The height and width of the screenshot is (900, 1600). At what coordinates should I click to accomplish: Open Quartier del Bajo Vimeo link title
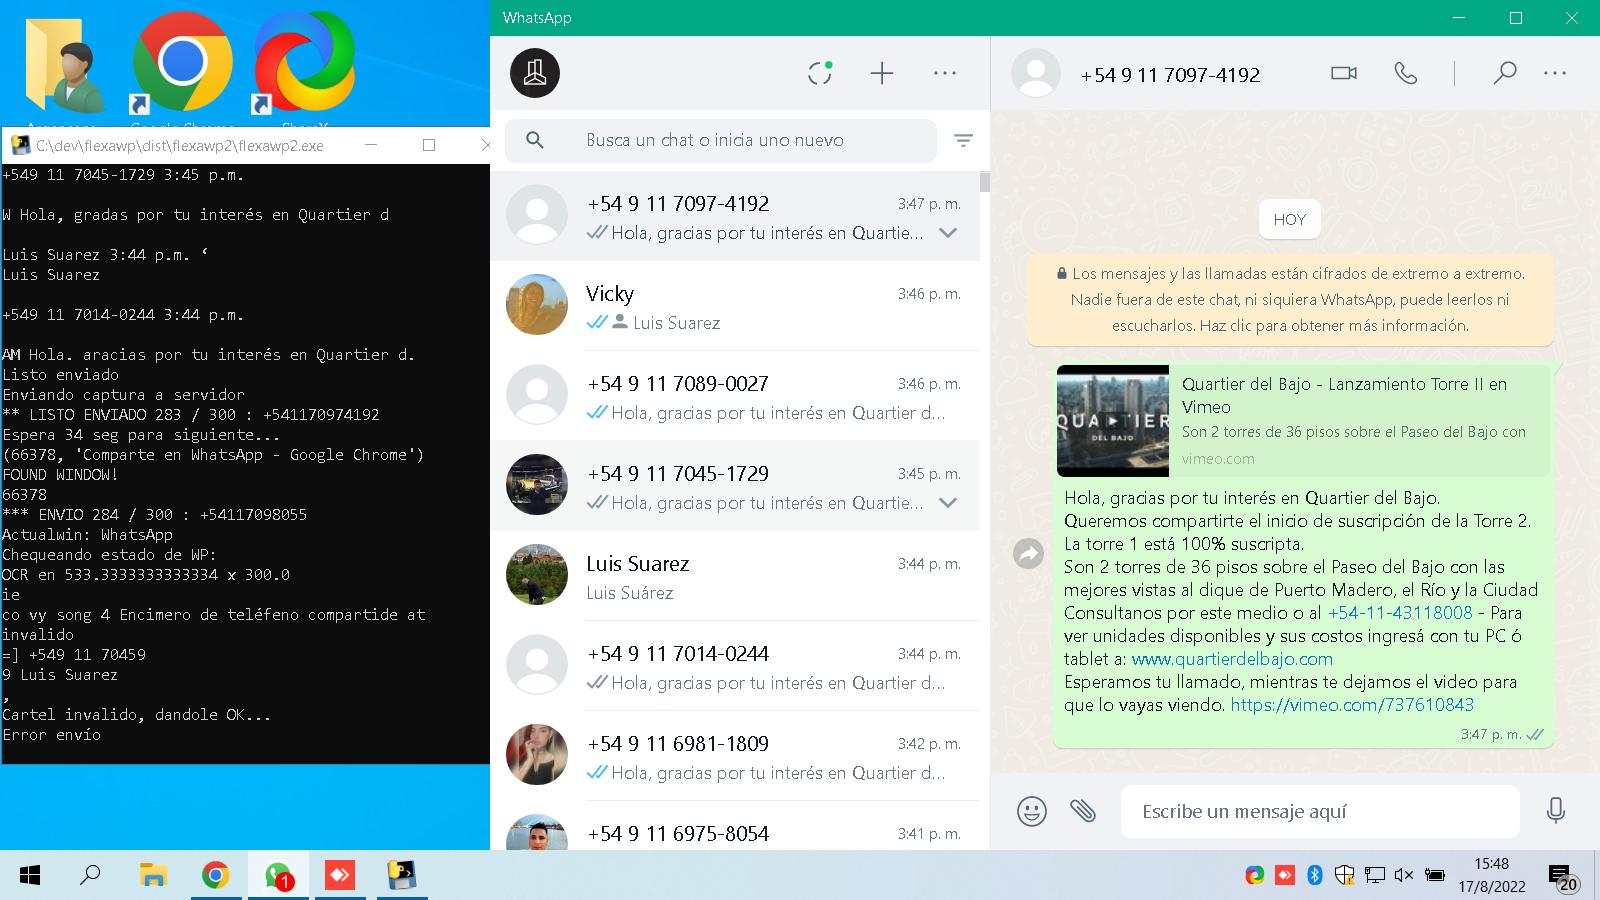[x=1344, y=395]
